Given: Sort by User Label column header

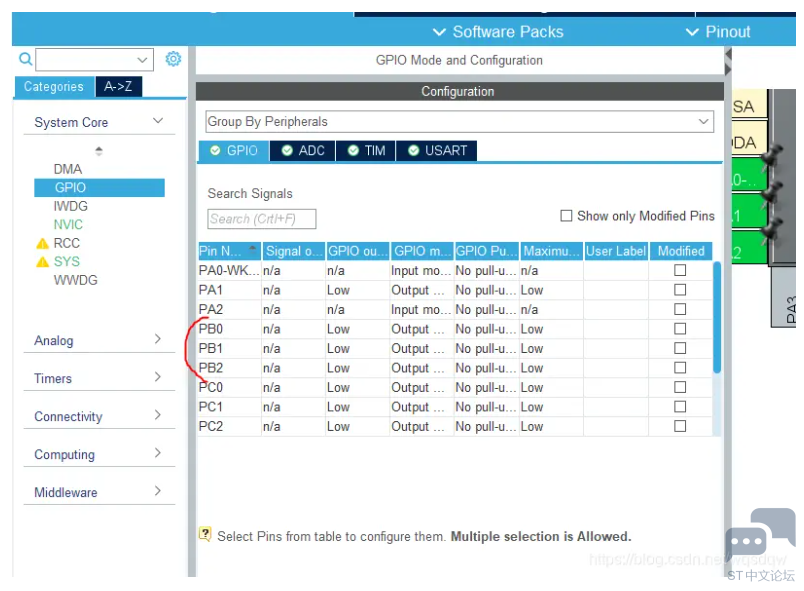Looking at the screenshot, I should (x=616, y=251).
